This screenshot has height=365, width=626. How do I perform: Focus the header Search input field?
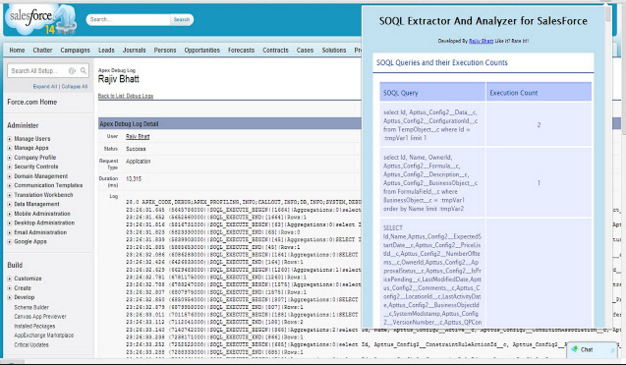click(129, 19)
